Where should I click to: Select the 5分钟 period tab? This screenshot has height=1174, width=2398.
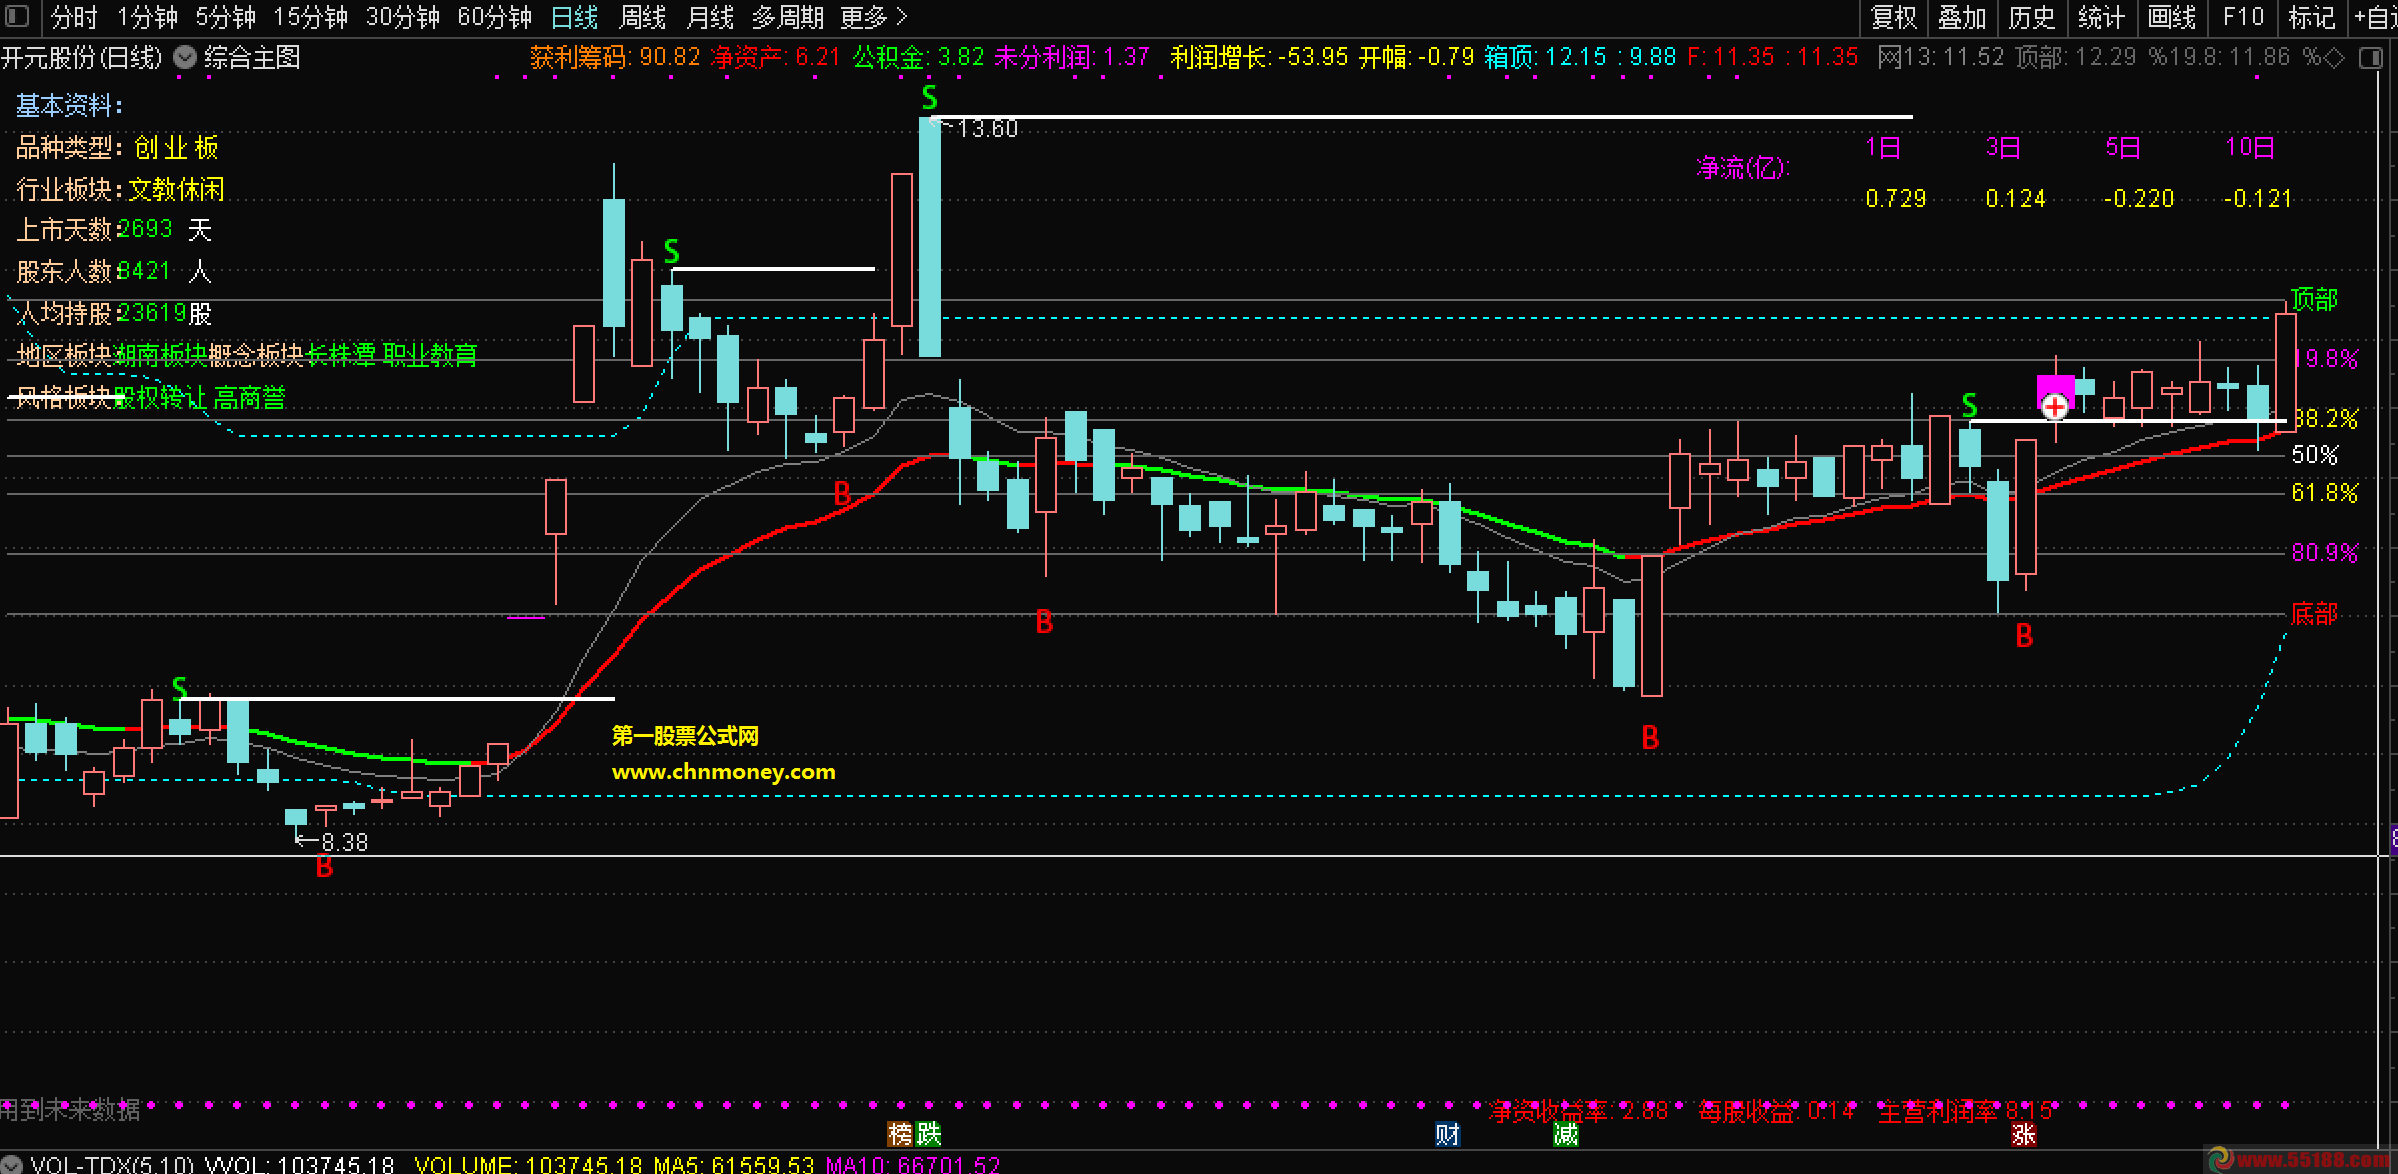coord(225,17)
